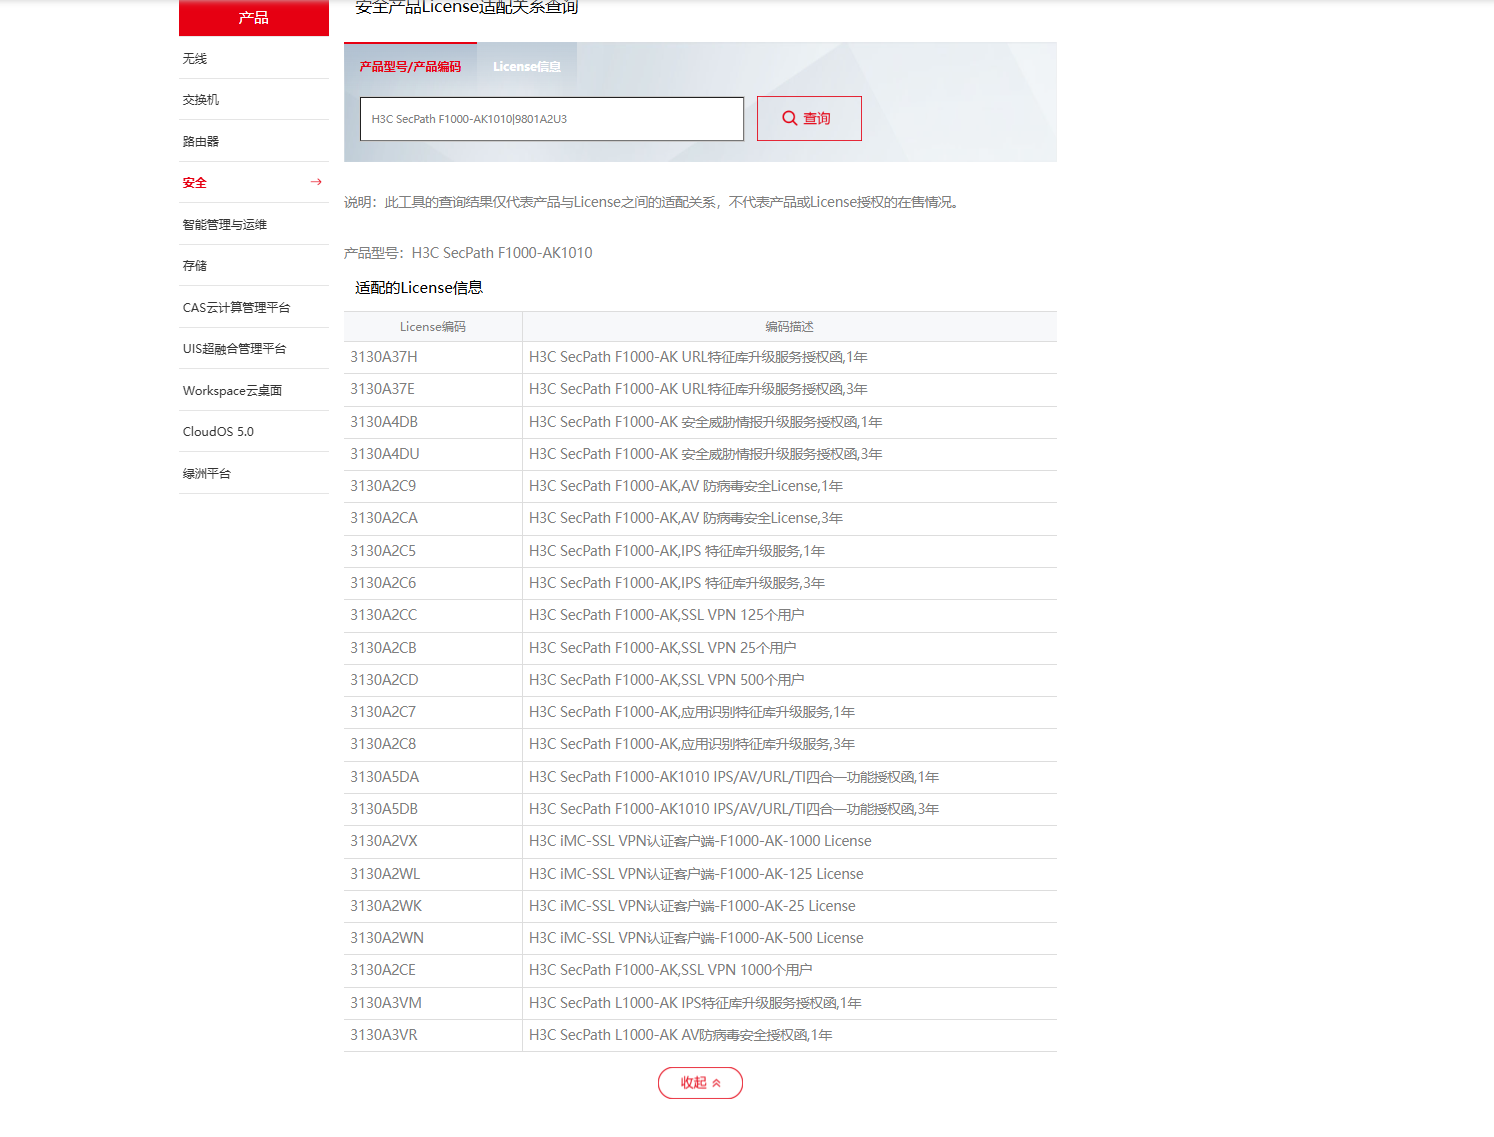Select UIS超融合管理平台 in the sidebar
The width and height of the screenshot is (1494, 1137).
pos(234,349)
